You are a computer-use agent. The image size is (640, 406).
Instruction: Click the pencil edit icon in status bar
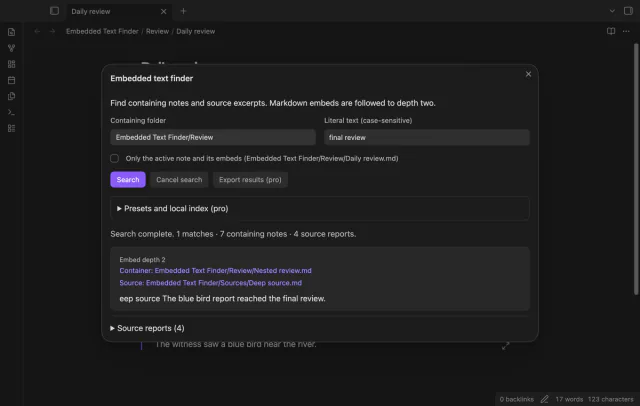point(544,399)
